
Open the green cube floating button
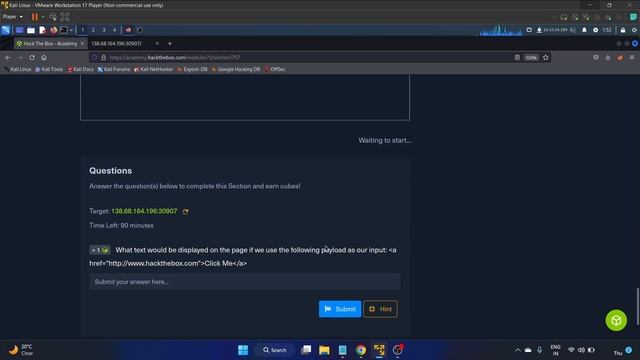tap(616, 320)
